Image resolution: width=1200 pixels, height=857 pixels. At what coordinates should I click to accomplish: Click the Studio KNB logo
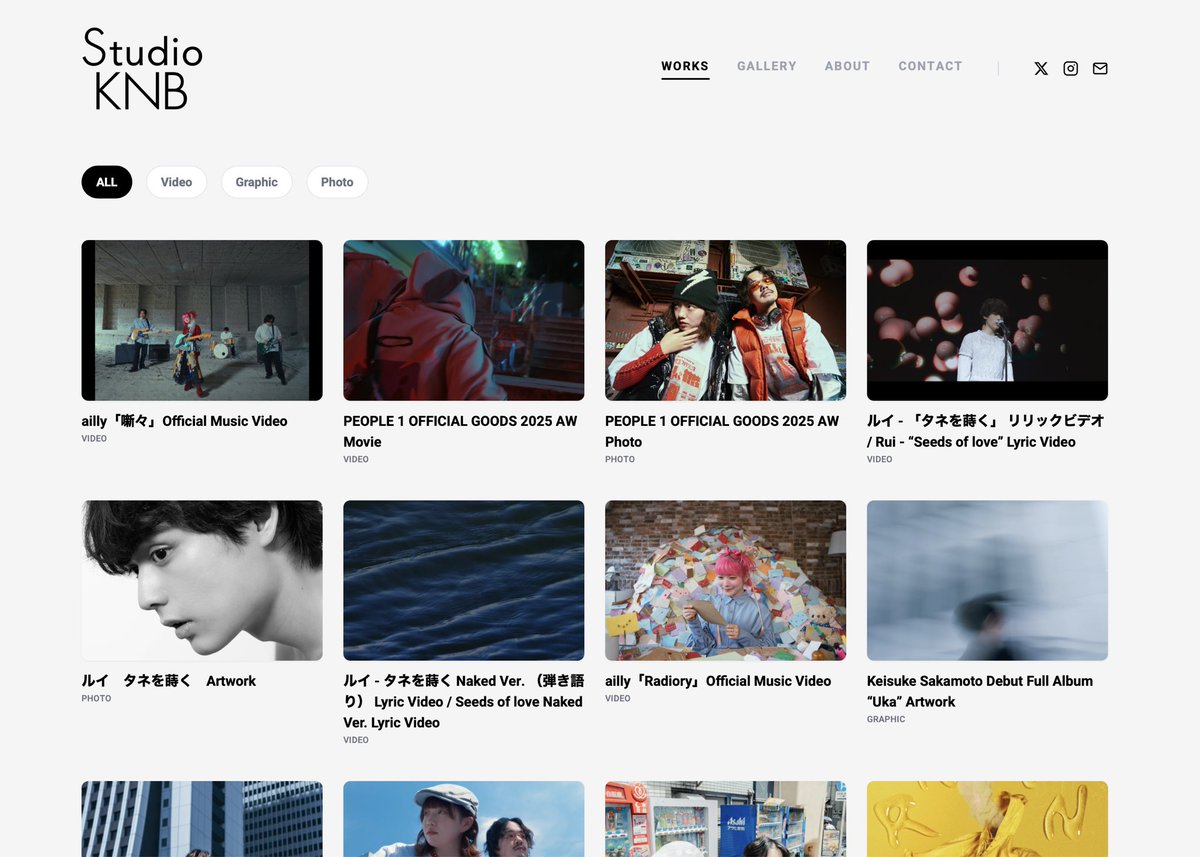coord(142,69)
